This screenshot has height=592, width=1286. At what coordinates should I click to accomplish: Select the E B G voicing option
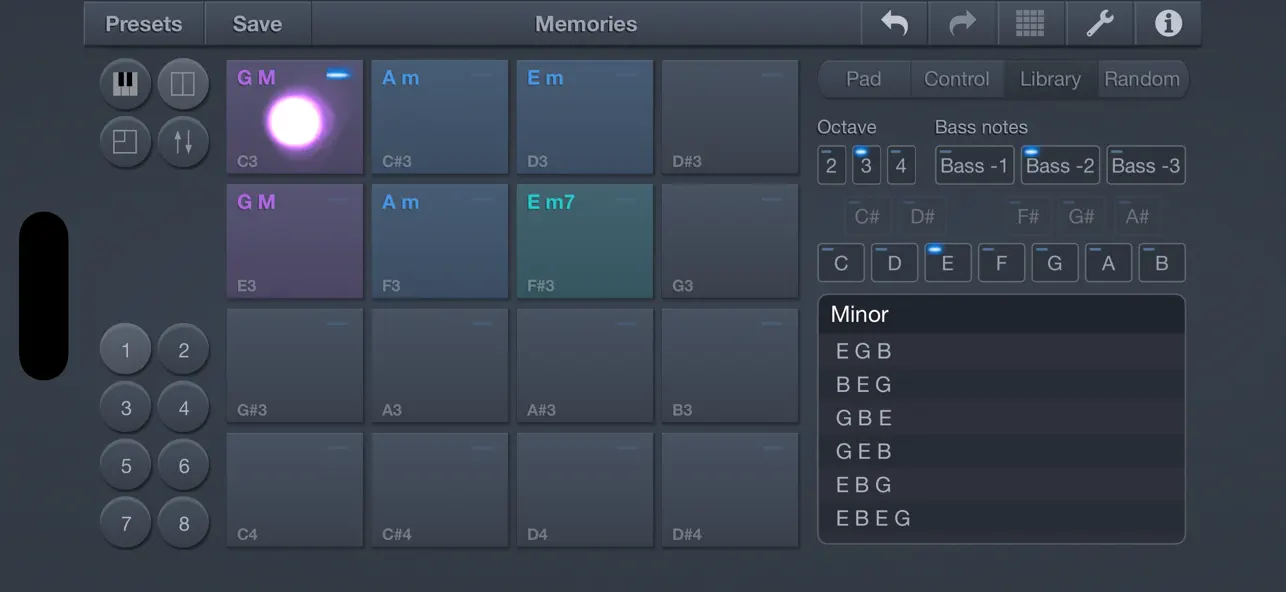1000,484
